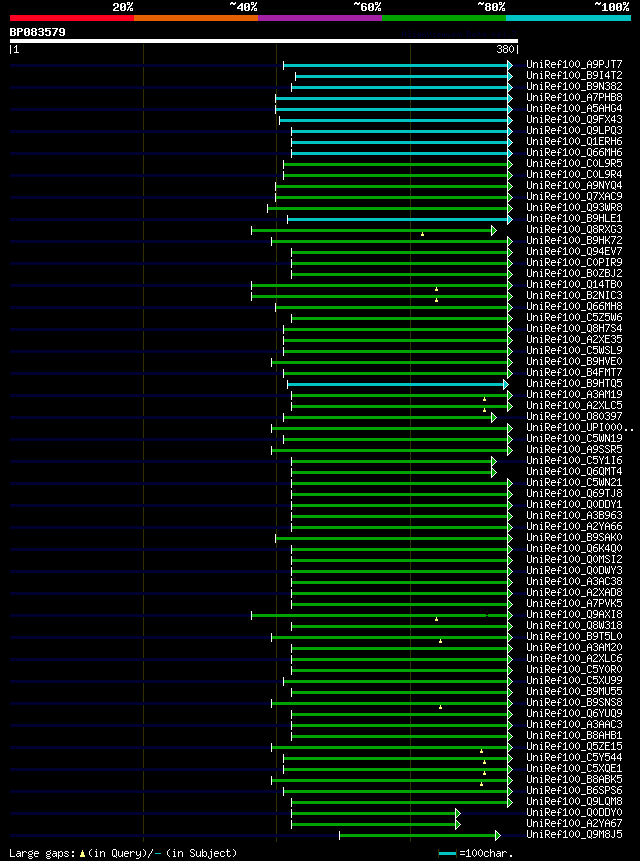Viewport: 640px width, 861px height.
Task: Click the purple ~60% identity legend segment
Action: coord(320,18)
